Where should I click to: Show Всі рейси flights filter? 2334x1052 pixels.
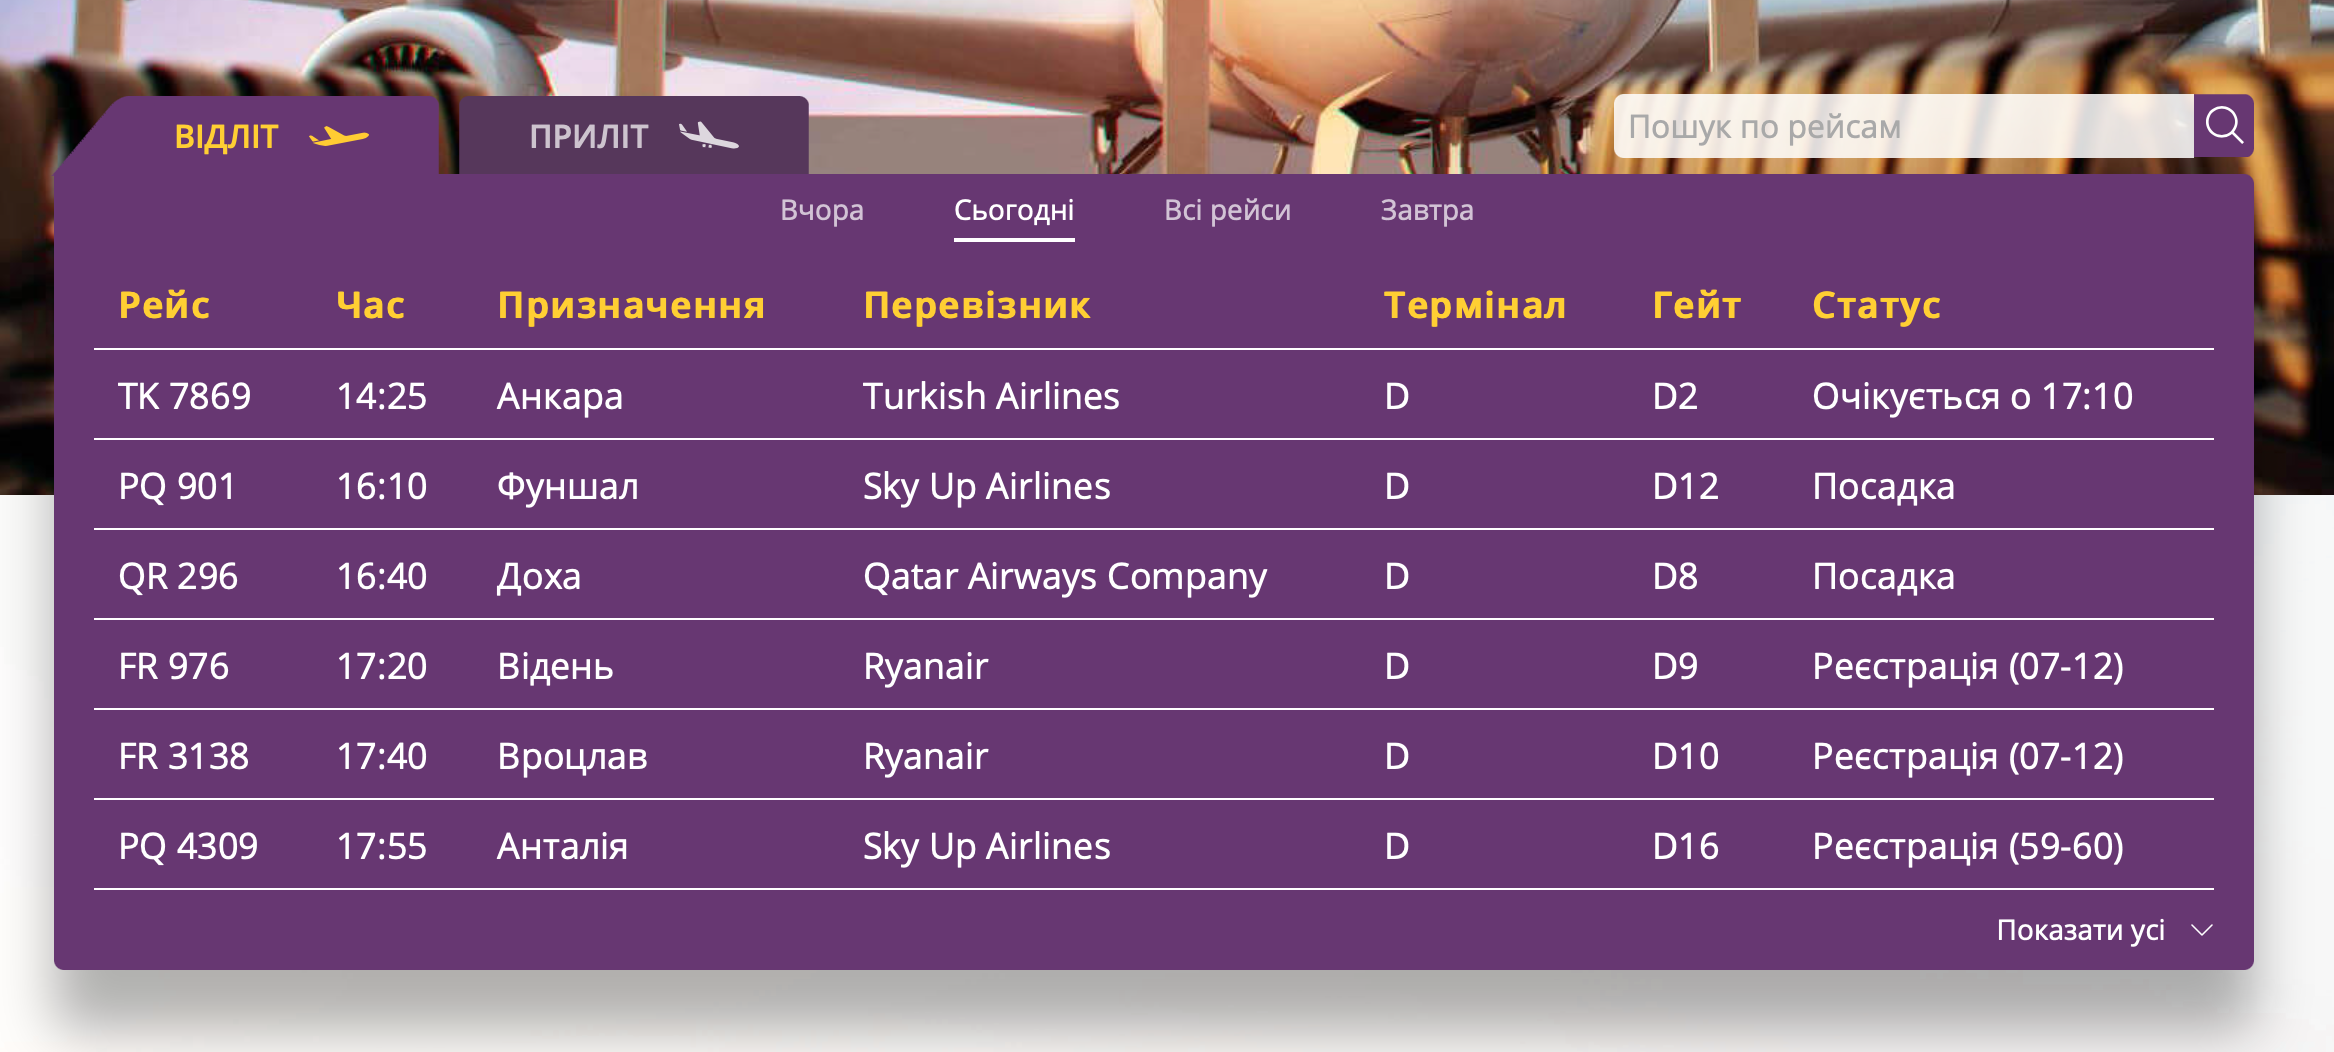coord(1227,210)
